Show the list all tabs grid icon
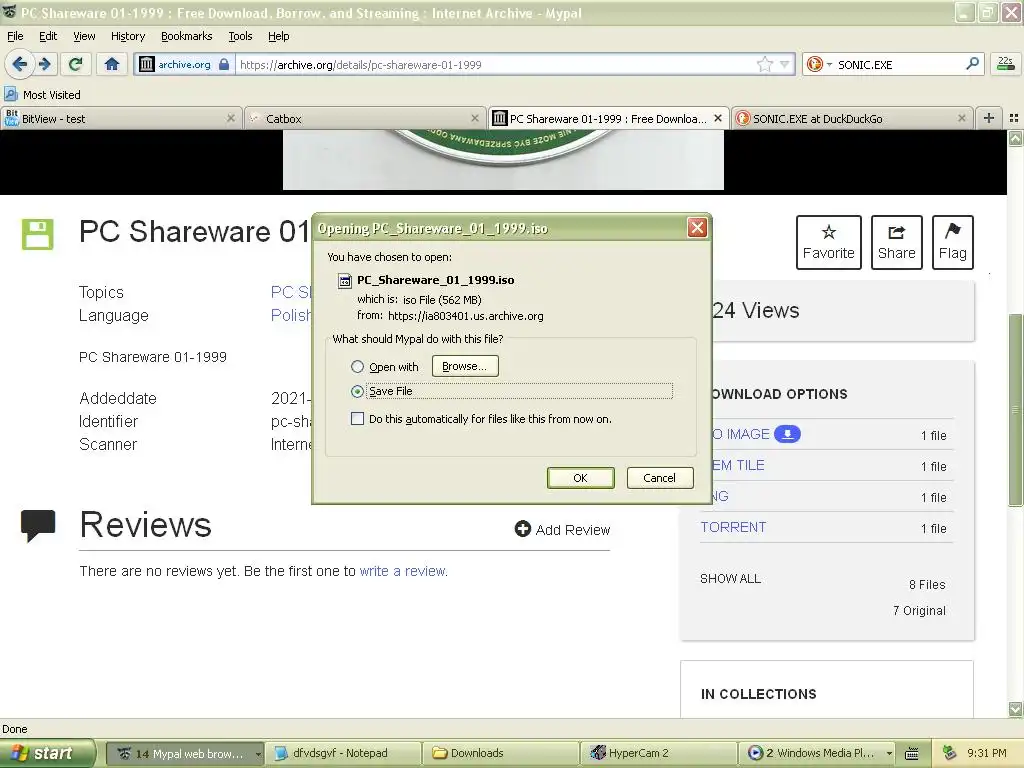Image resolution: width=1024 pixels, height=768 pixels. (1014, 118)
